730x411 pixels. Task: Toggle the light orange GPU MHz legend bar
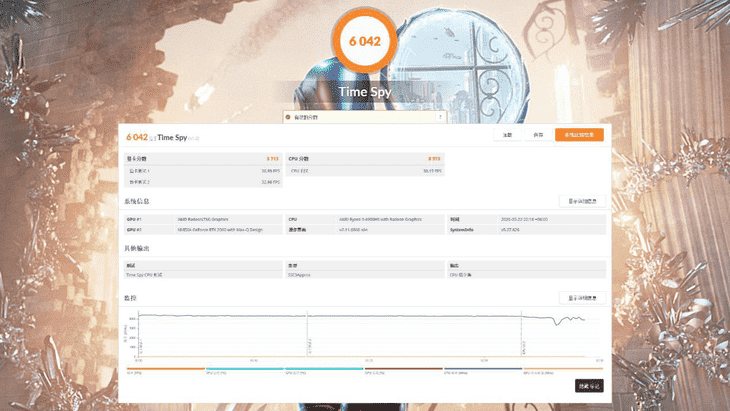tap(563, 369)
